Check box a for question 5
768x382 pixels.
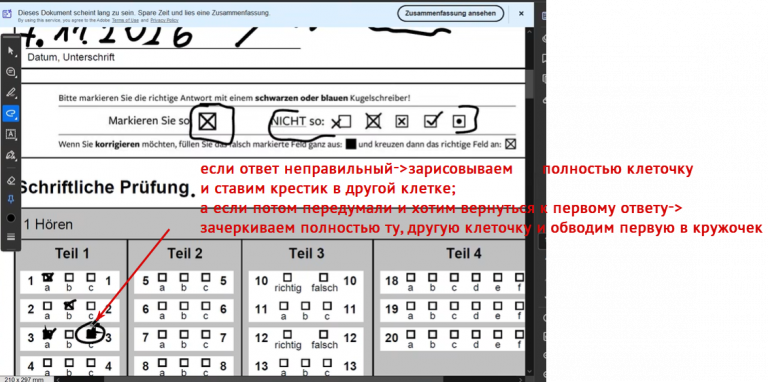tap(162, 278)
